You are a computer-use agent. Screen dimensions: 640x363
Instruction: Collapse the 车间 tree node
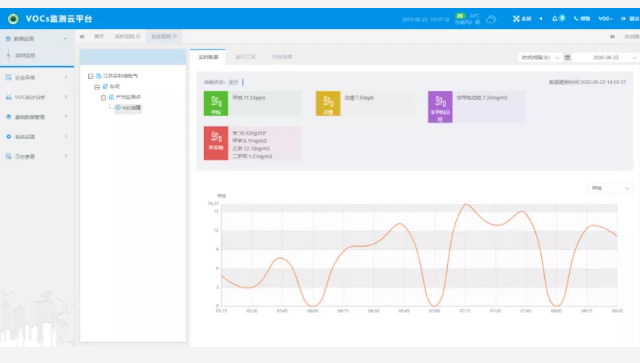(x=97, y=87)
